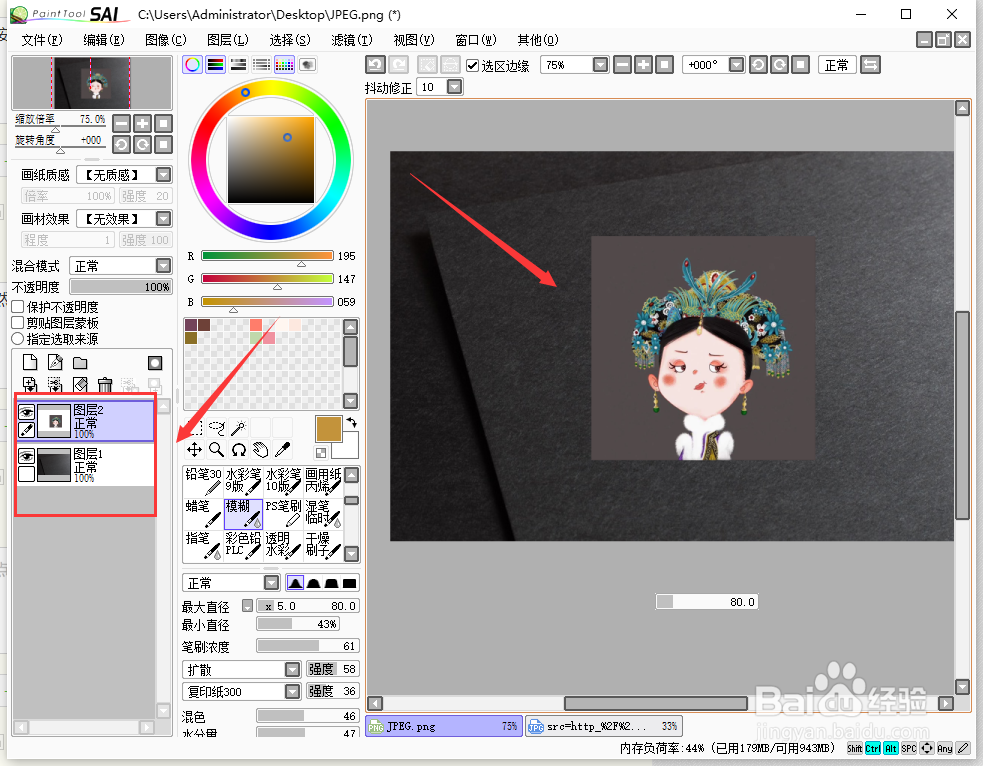Click the canvas horizontal scrollbar thumb
983x766 pixels.
(x=656, y=703)
